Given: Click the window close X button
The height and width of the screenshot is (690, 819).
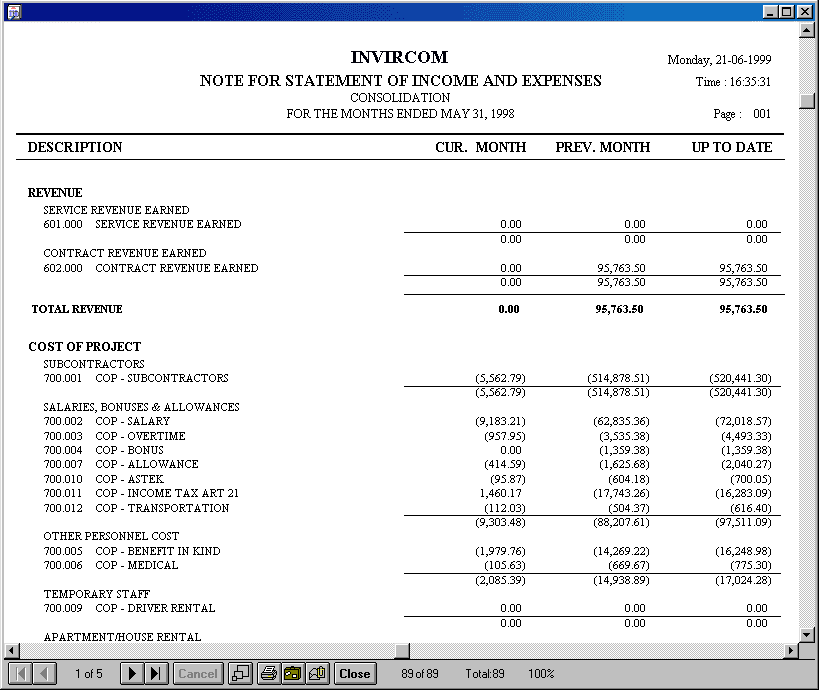Looking at the screenshot, I should (804, 11).
